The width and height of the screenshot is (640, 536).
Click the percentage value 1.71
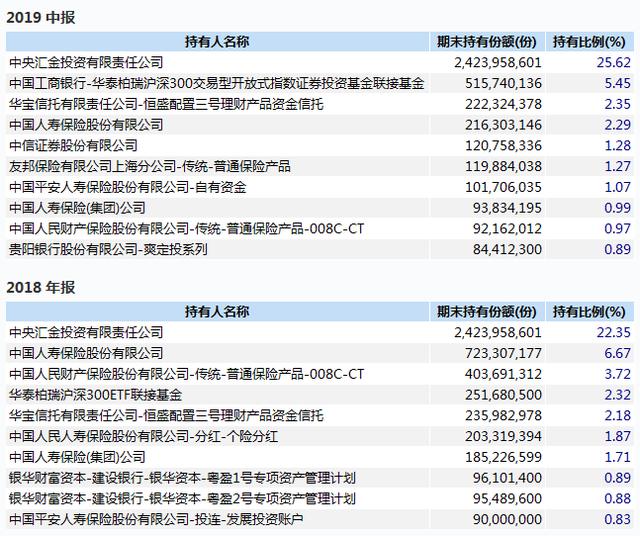click(x=618, y=458)
